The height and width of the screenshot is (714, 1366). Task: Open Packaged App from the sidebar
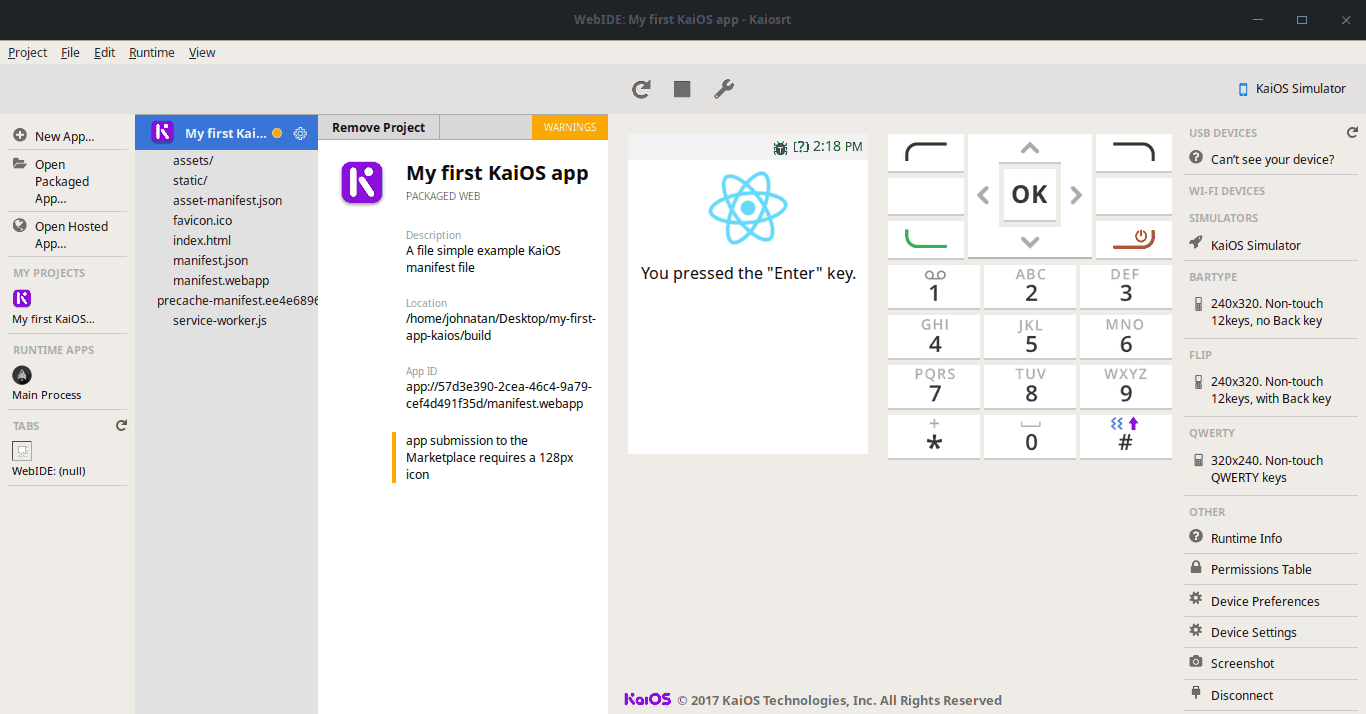tap(69, 181)
